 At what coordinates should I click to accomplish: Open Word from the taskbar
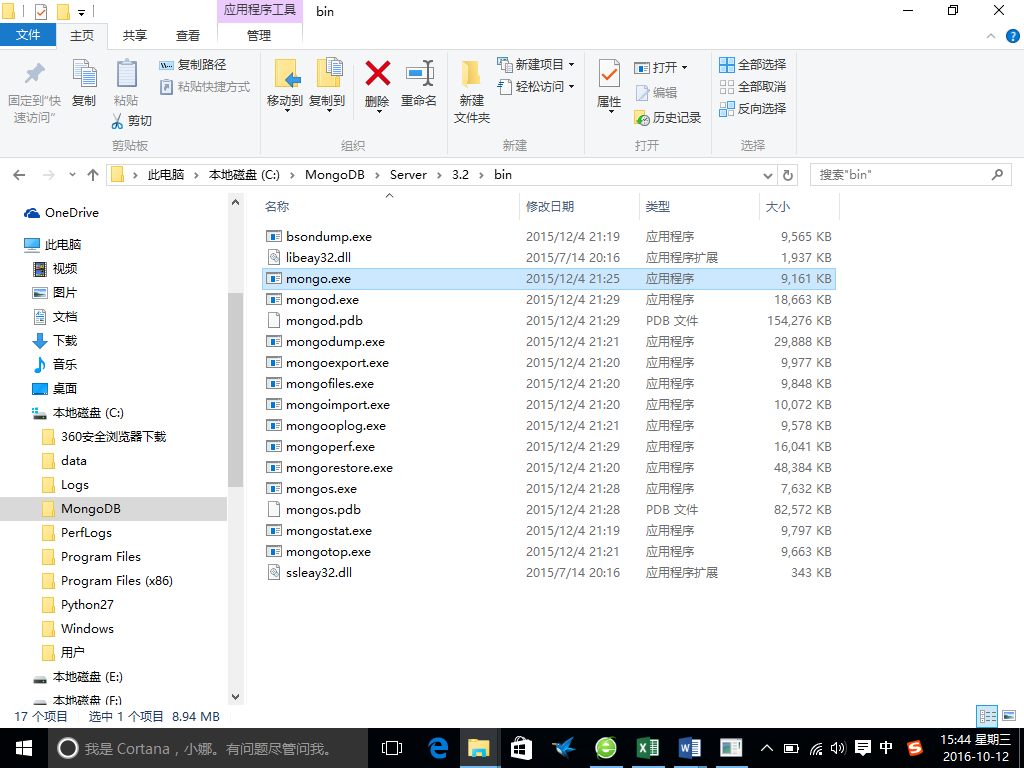click(690, 748)
